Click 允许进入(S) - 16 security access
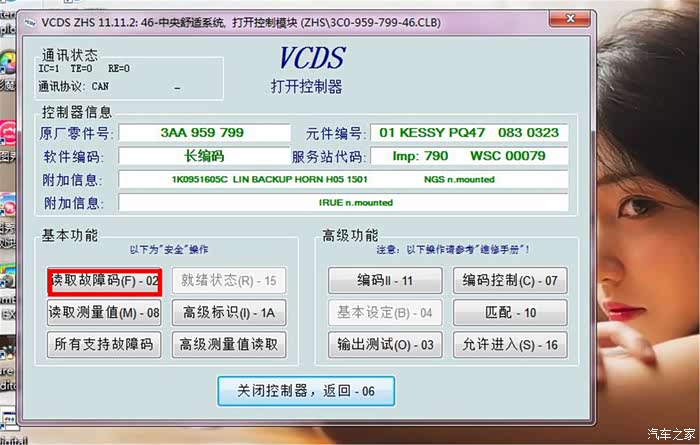This screenshot has width=700, height=445. pyautogui.click(x=510, y=345)
